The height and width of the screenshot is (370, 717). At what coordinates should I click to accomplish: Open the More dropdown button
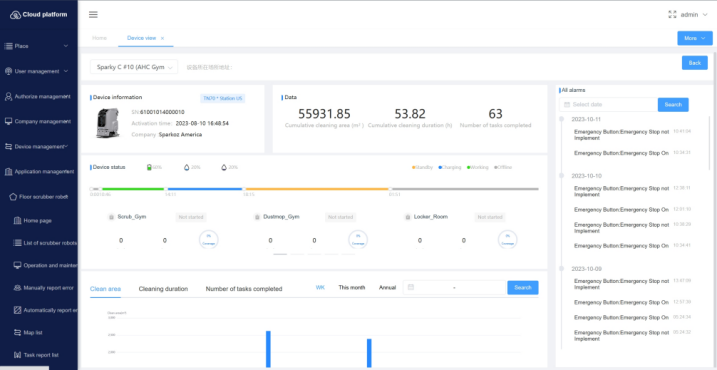(x=695, y=38)
